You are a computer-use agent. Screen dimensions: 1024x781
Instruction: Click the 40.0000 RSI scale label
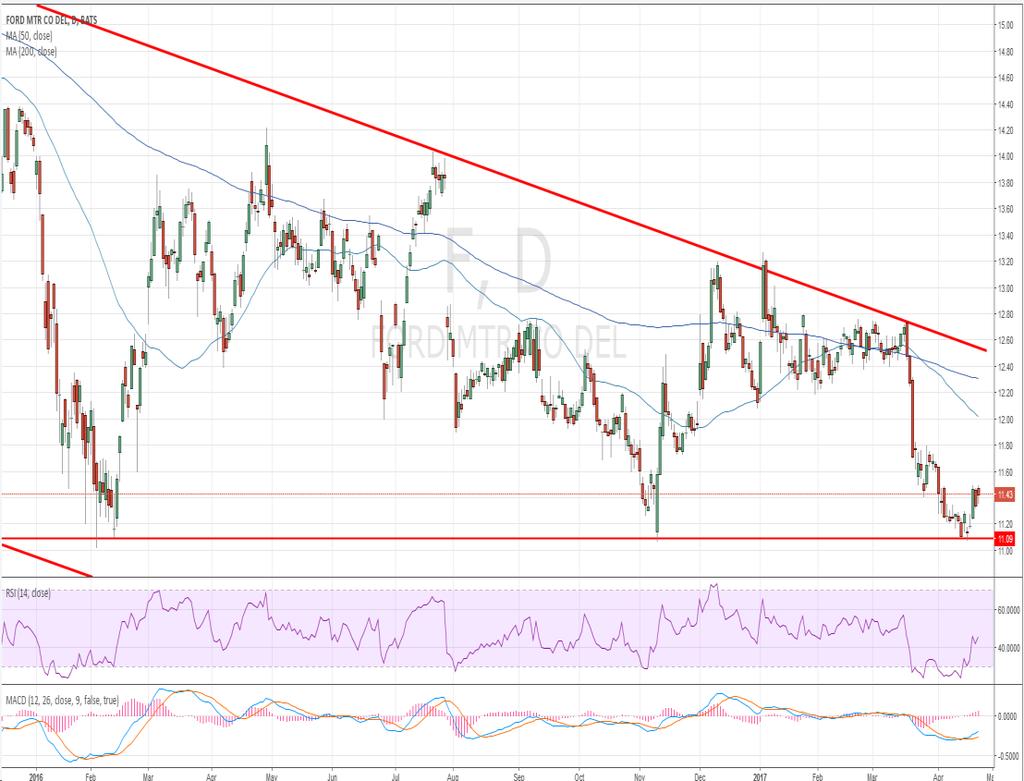[1008, 648]
